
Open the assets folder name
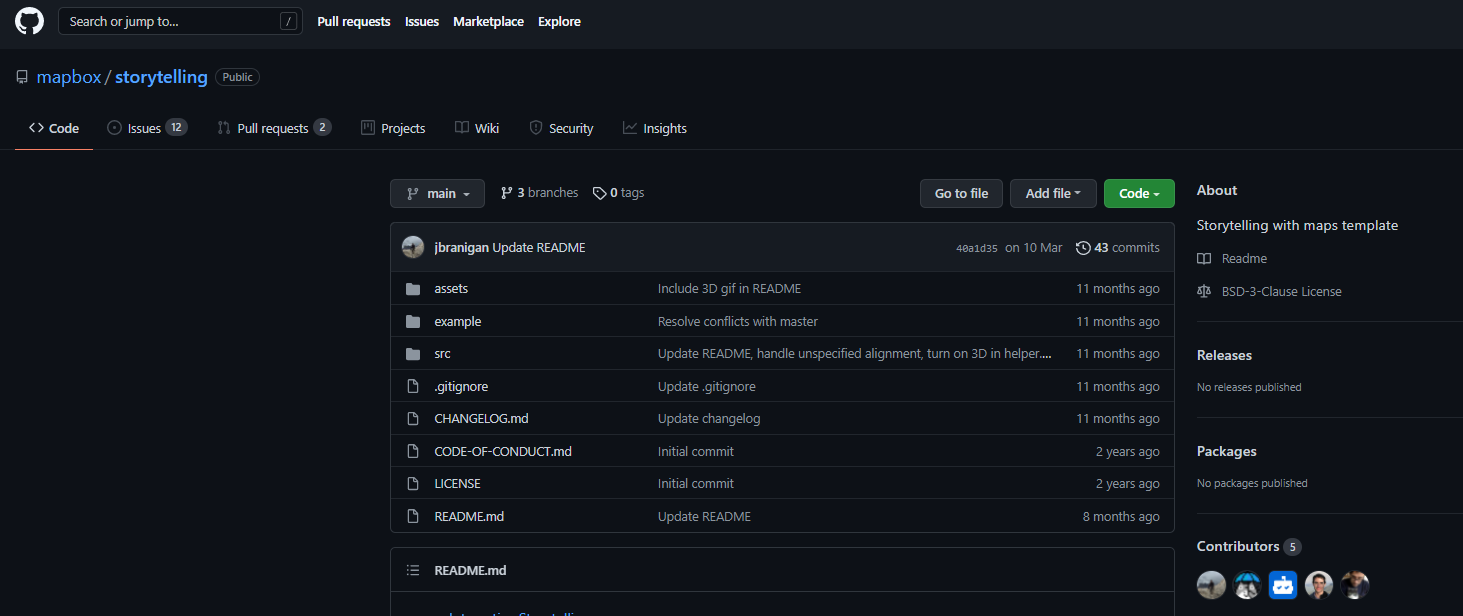click(x=451, y=289)
